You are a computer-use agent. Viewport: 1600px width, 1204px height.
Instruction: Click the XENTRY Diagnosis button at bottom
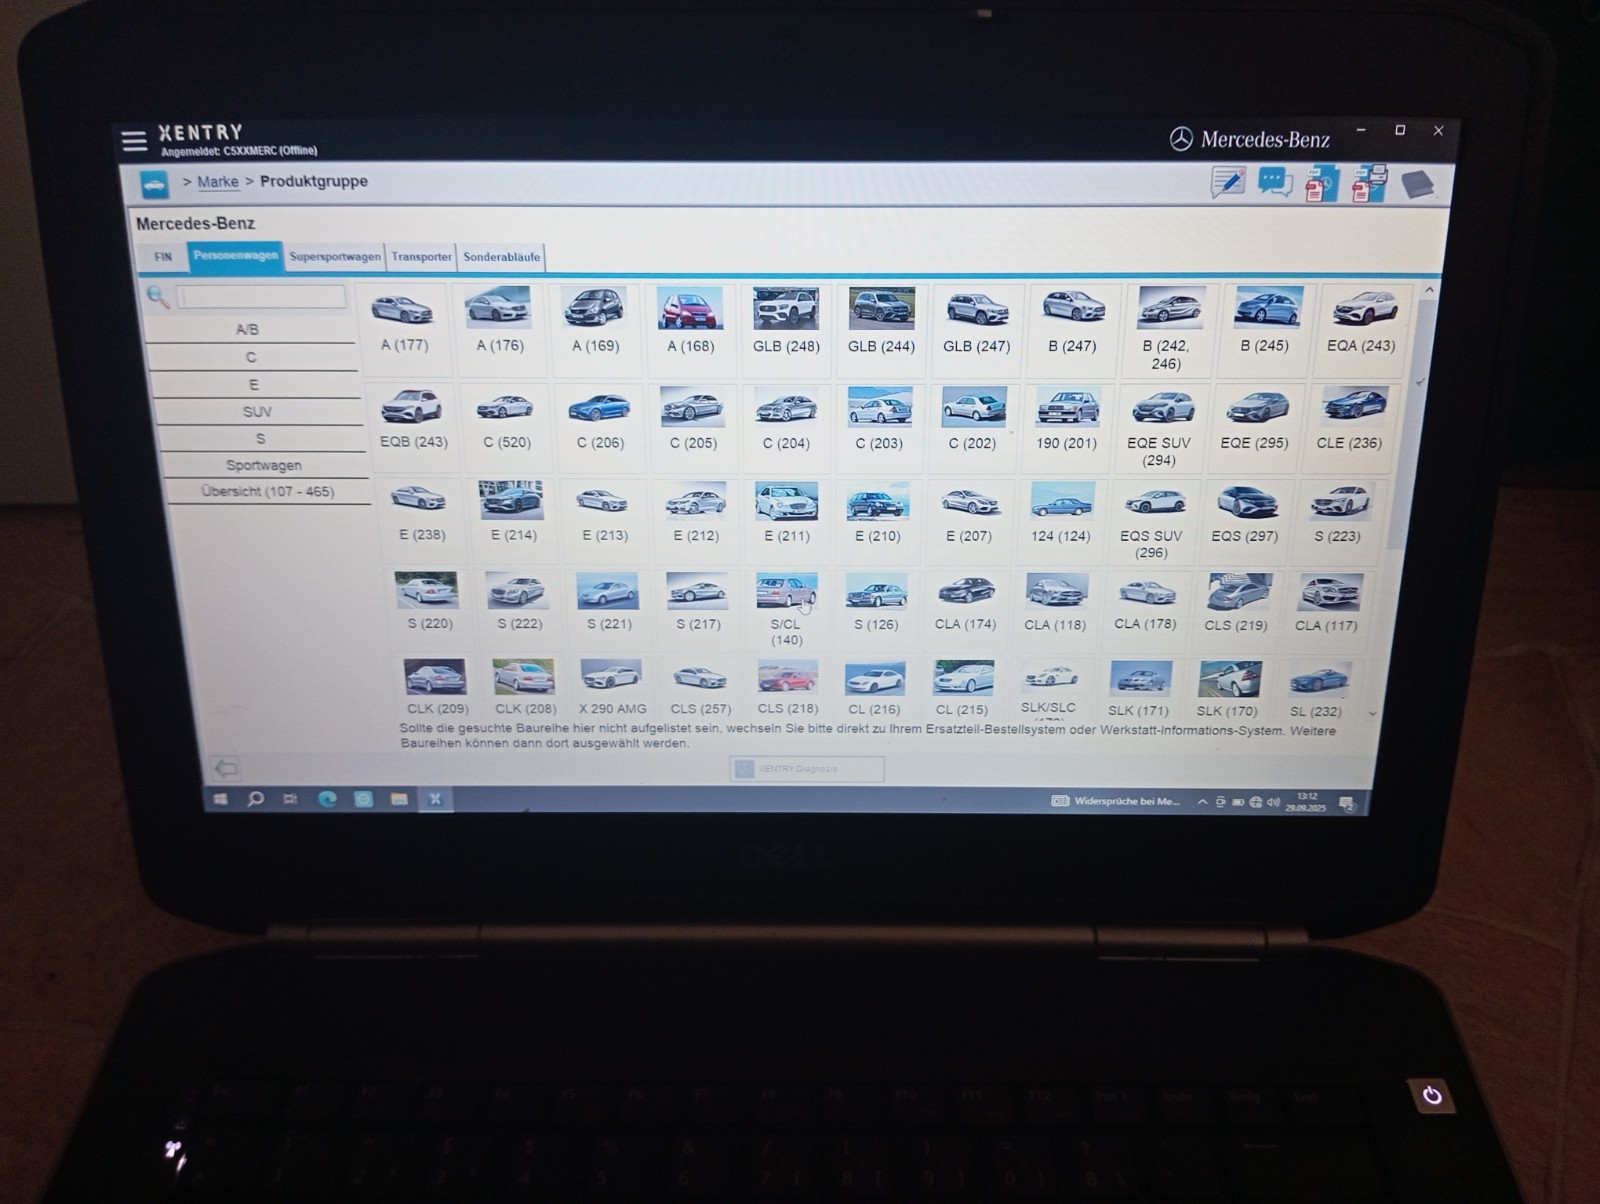pyautogui.click(x=807, y=769)
